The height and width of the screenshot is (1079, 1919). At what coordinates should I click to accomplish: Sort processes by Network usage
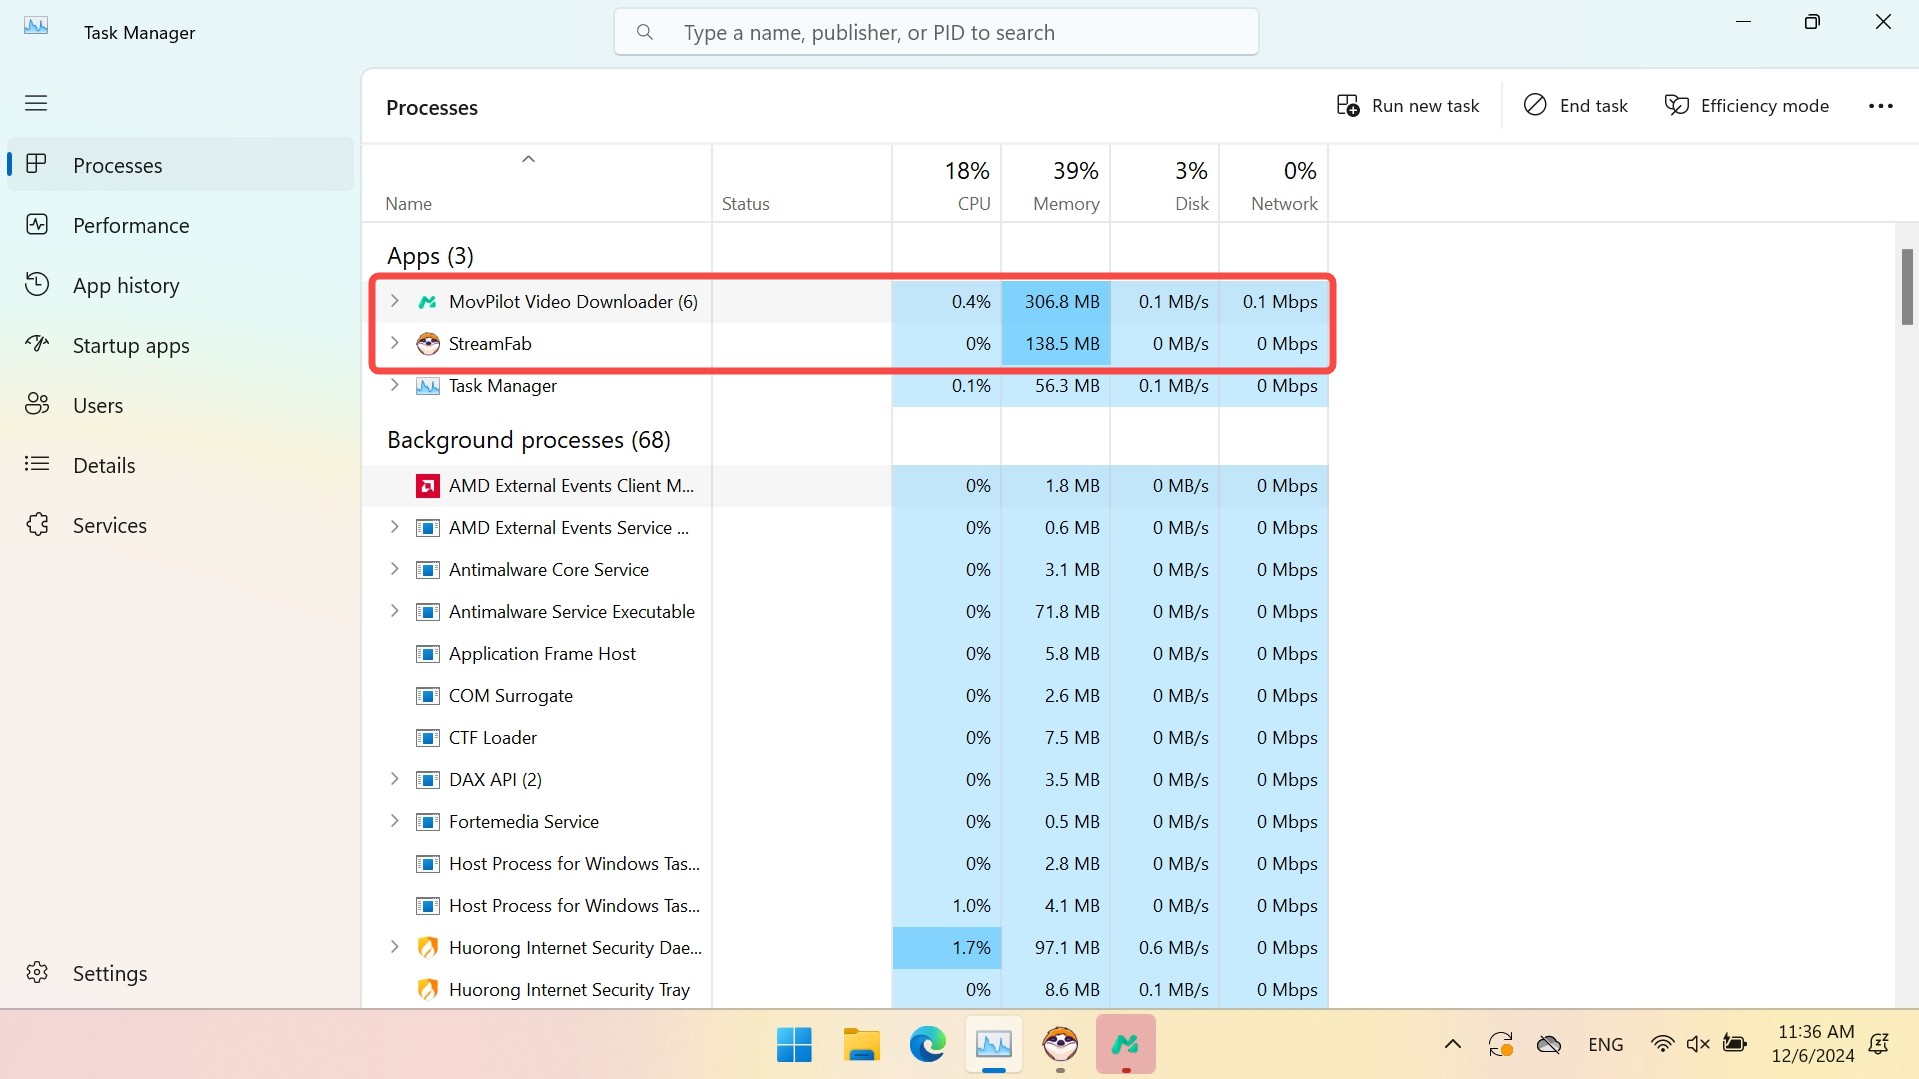(1273, 183)
